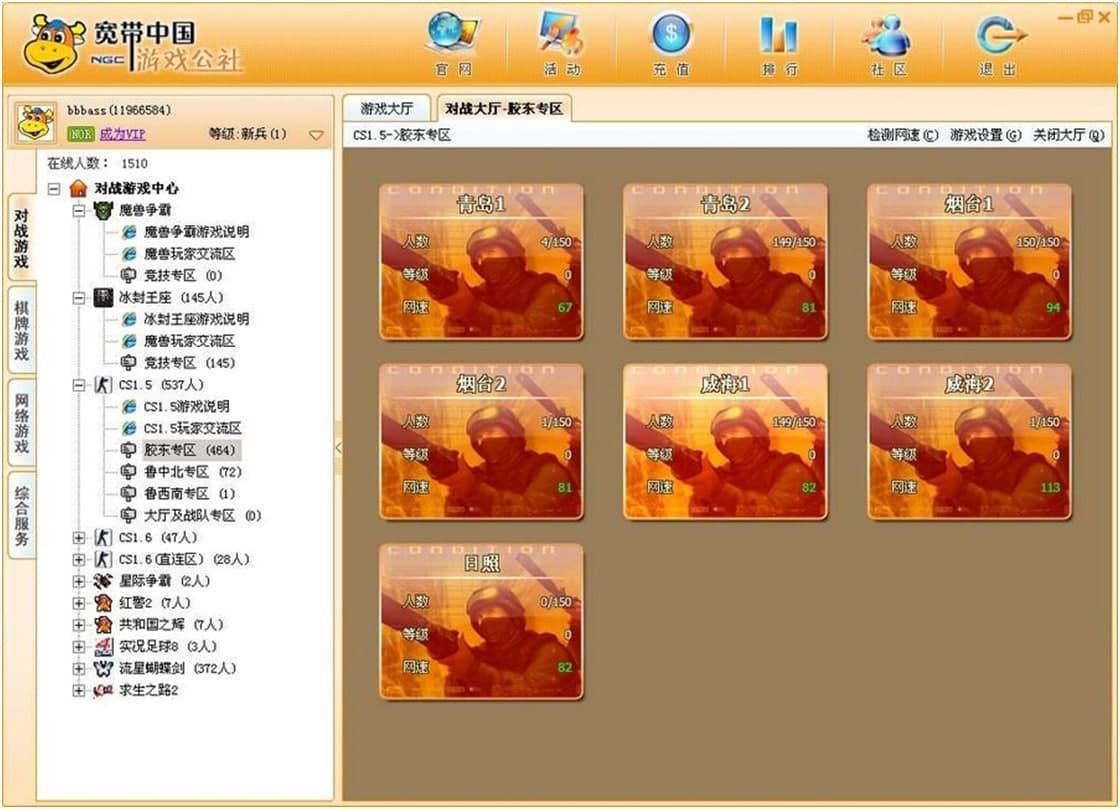This screenshot has height=809, width=1120.
Task: Select the 对战大厅-胶东专区 tab
Action: click(x=504, y=109)
